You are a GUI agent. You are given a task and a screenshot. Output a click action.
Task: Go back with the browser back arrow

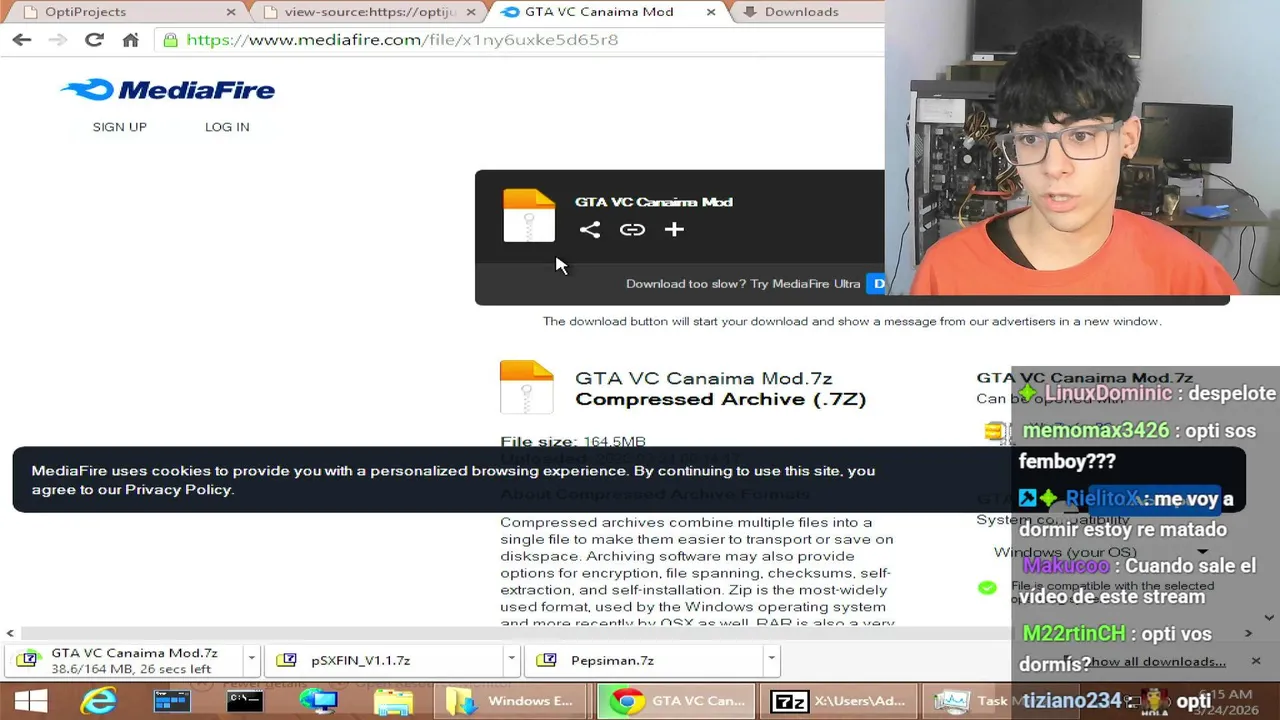click(22, 40)
